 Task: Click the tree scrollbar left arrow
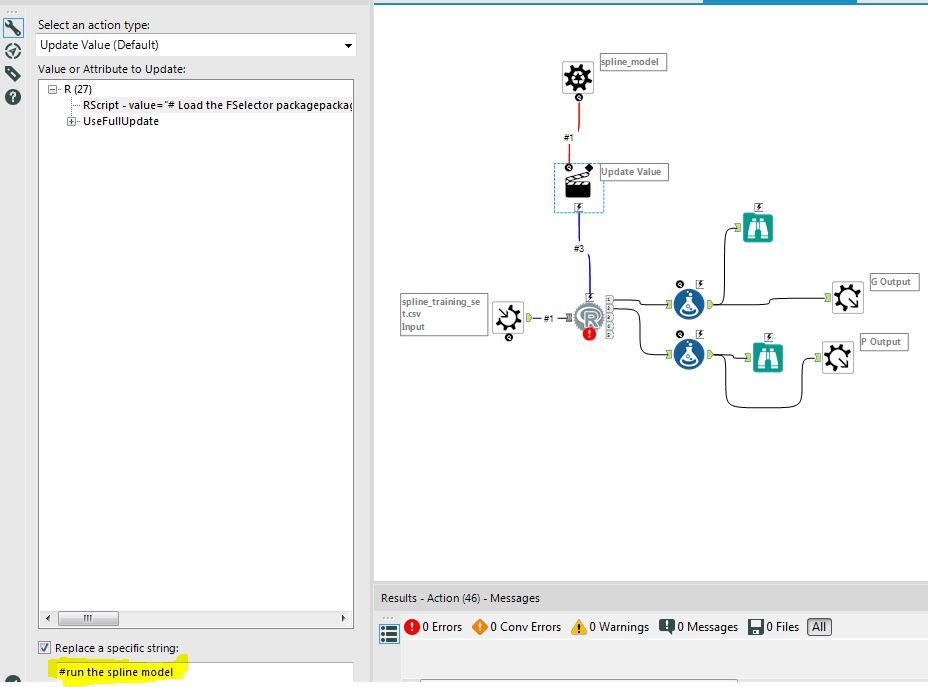[48, 618]
